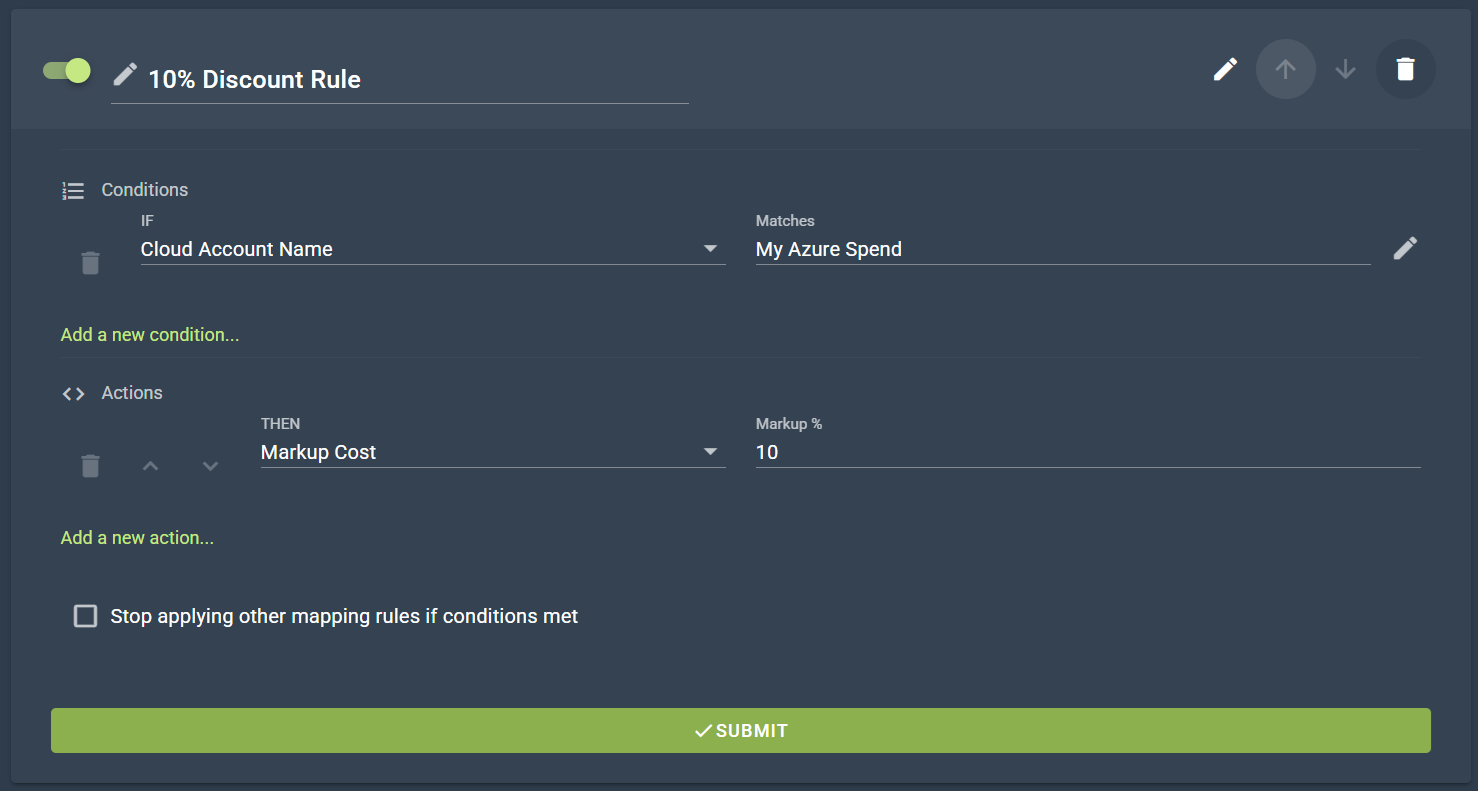The width and height of the screenshot is (1478, 791).
Task: Click the Matches field with My Azure Spend
Action: pos(1062,249)
